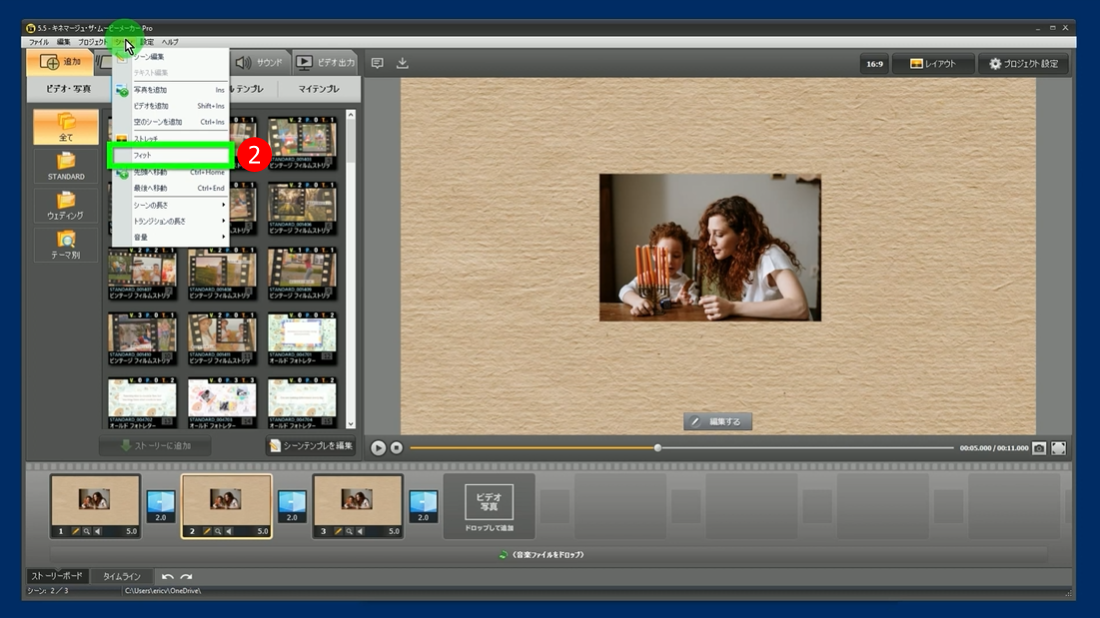
Task: Enter fullscreen preview mode
Action: pos(1058,448)
